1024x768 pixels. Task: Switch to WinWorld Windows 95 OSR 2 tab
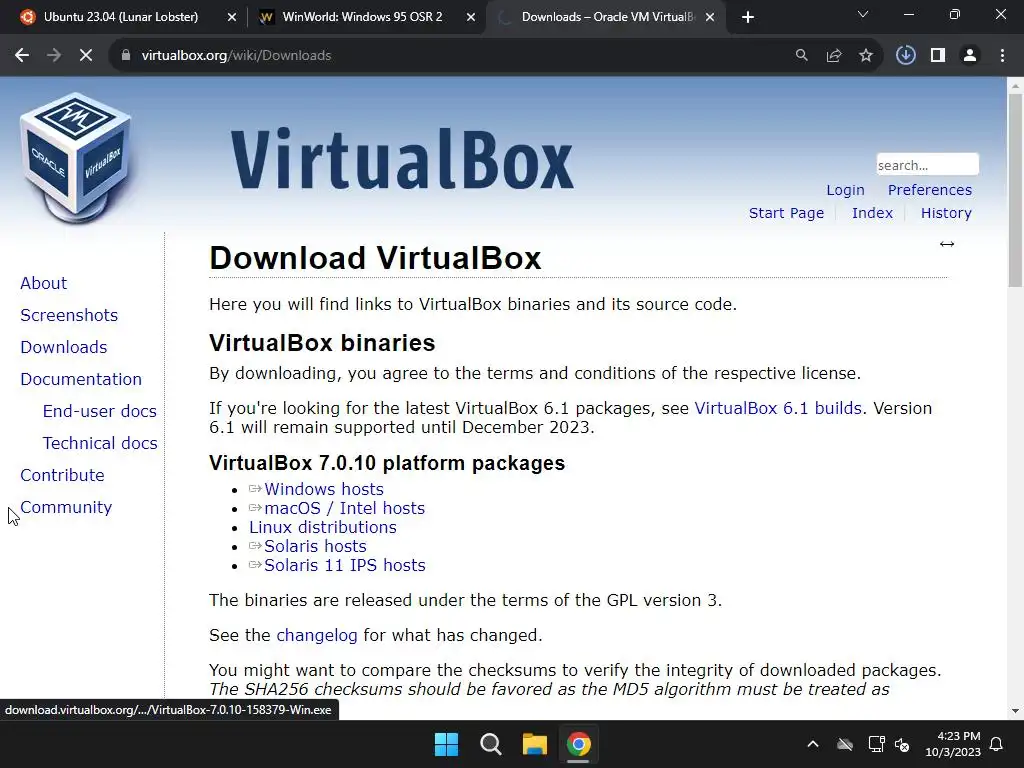point(362,17)
